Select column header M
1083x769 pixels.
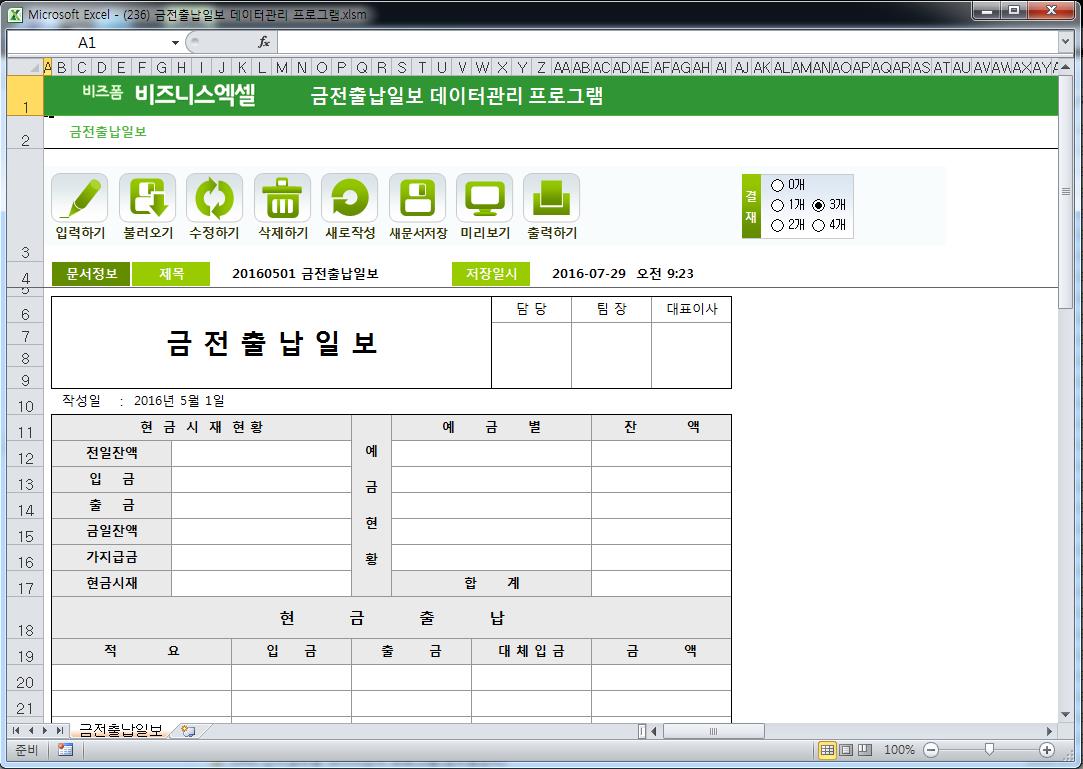tap(282, 67)
